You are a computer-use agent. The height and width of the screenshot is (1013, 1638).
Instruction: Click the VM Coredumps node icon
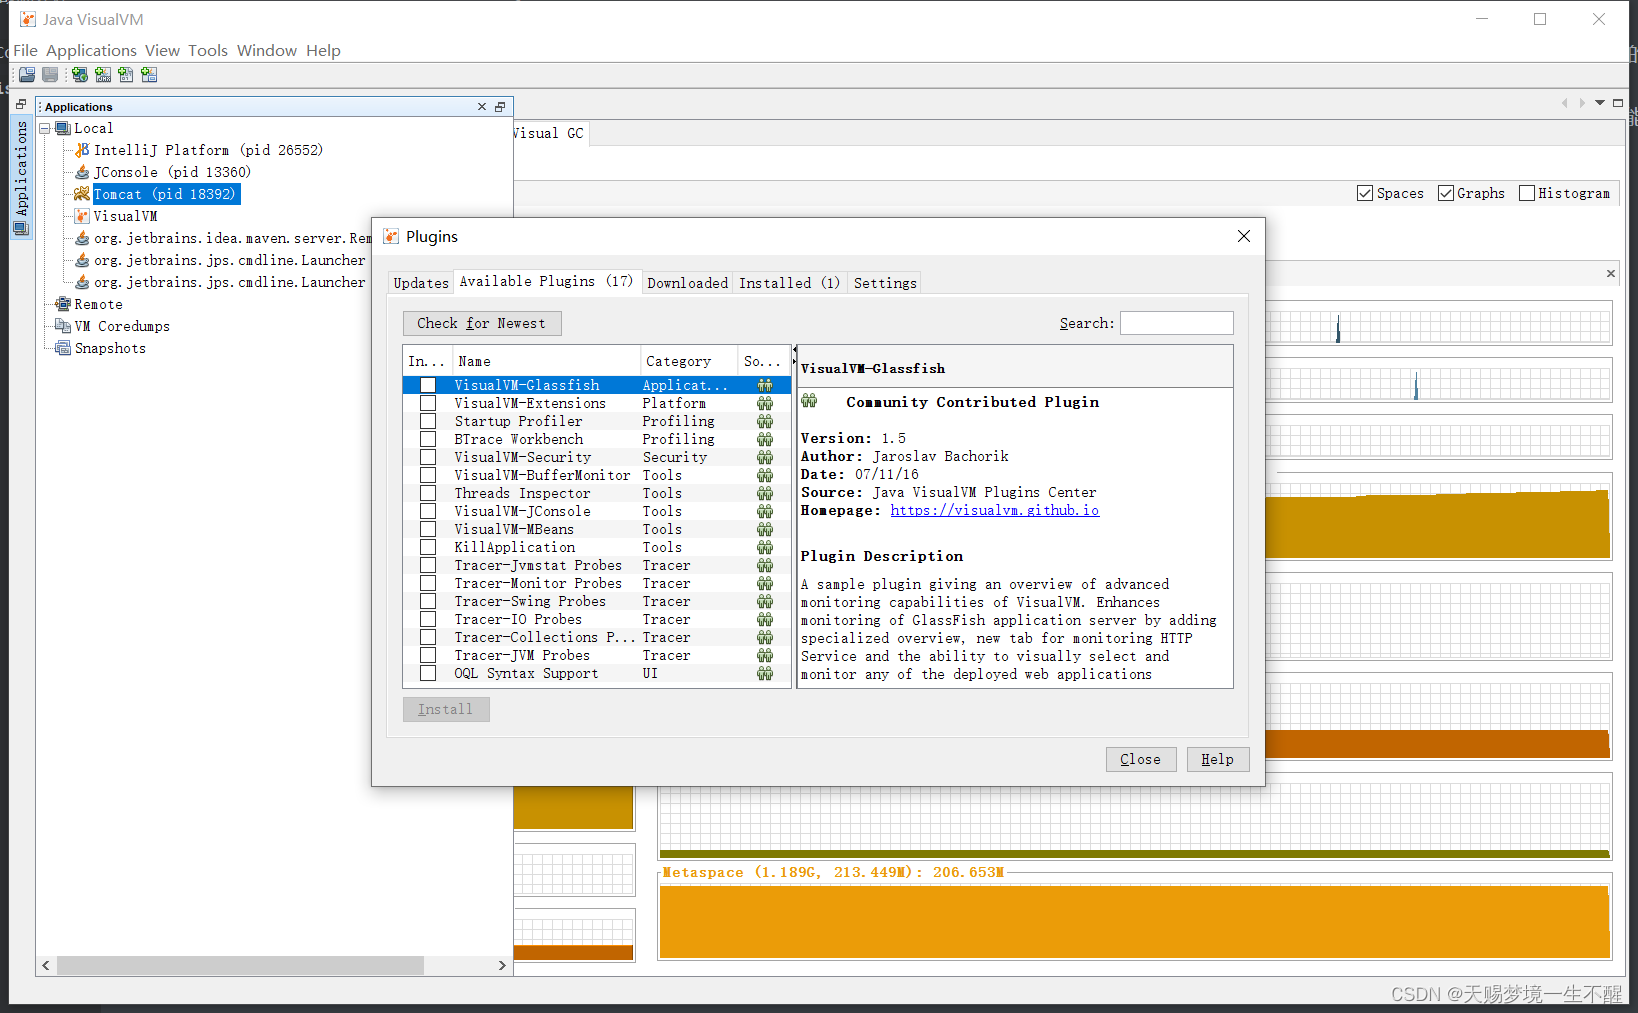63,326
